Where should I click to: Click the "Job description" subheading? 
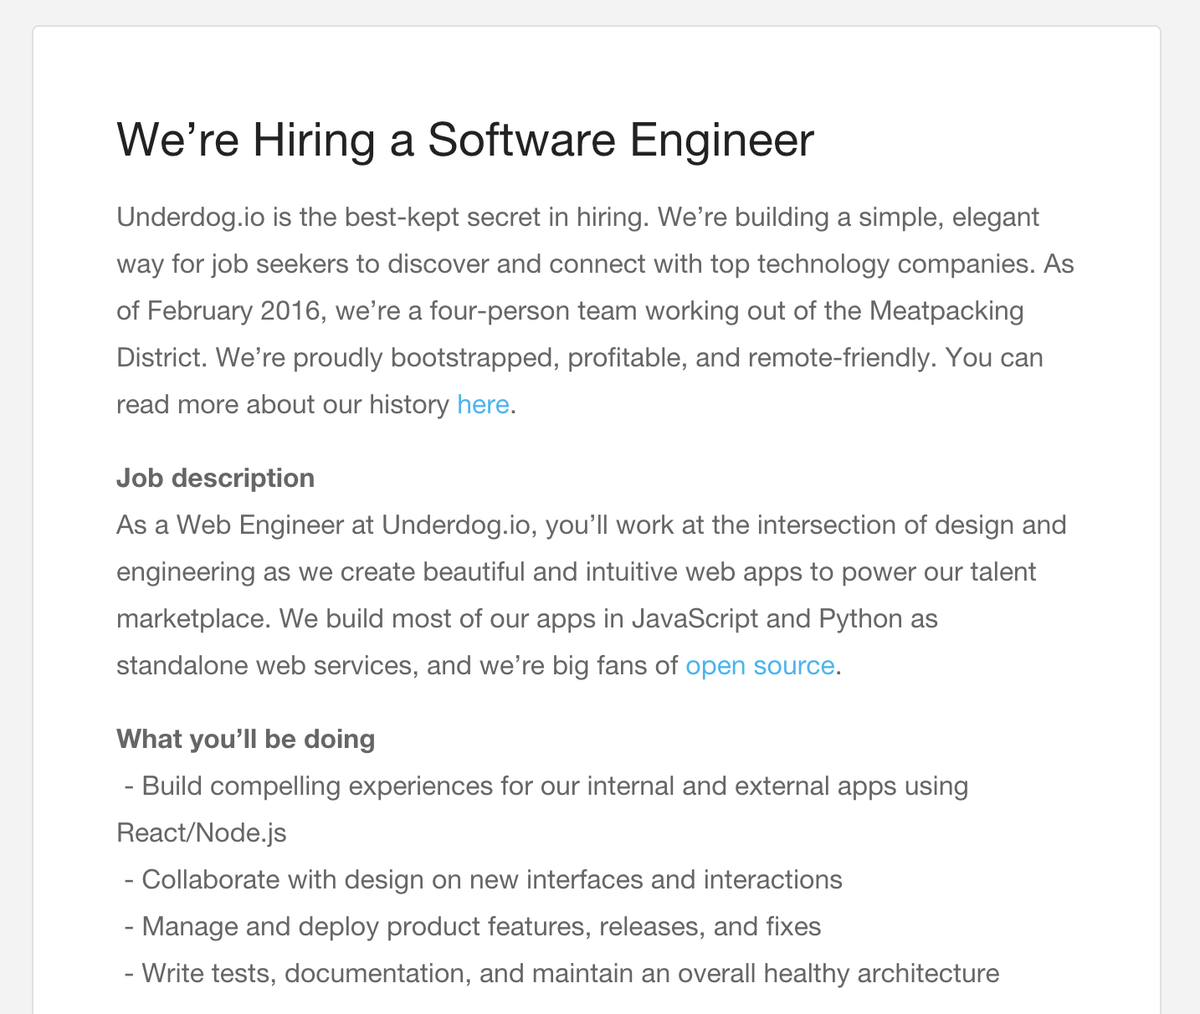[x=215, y=478]
